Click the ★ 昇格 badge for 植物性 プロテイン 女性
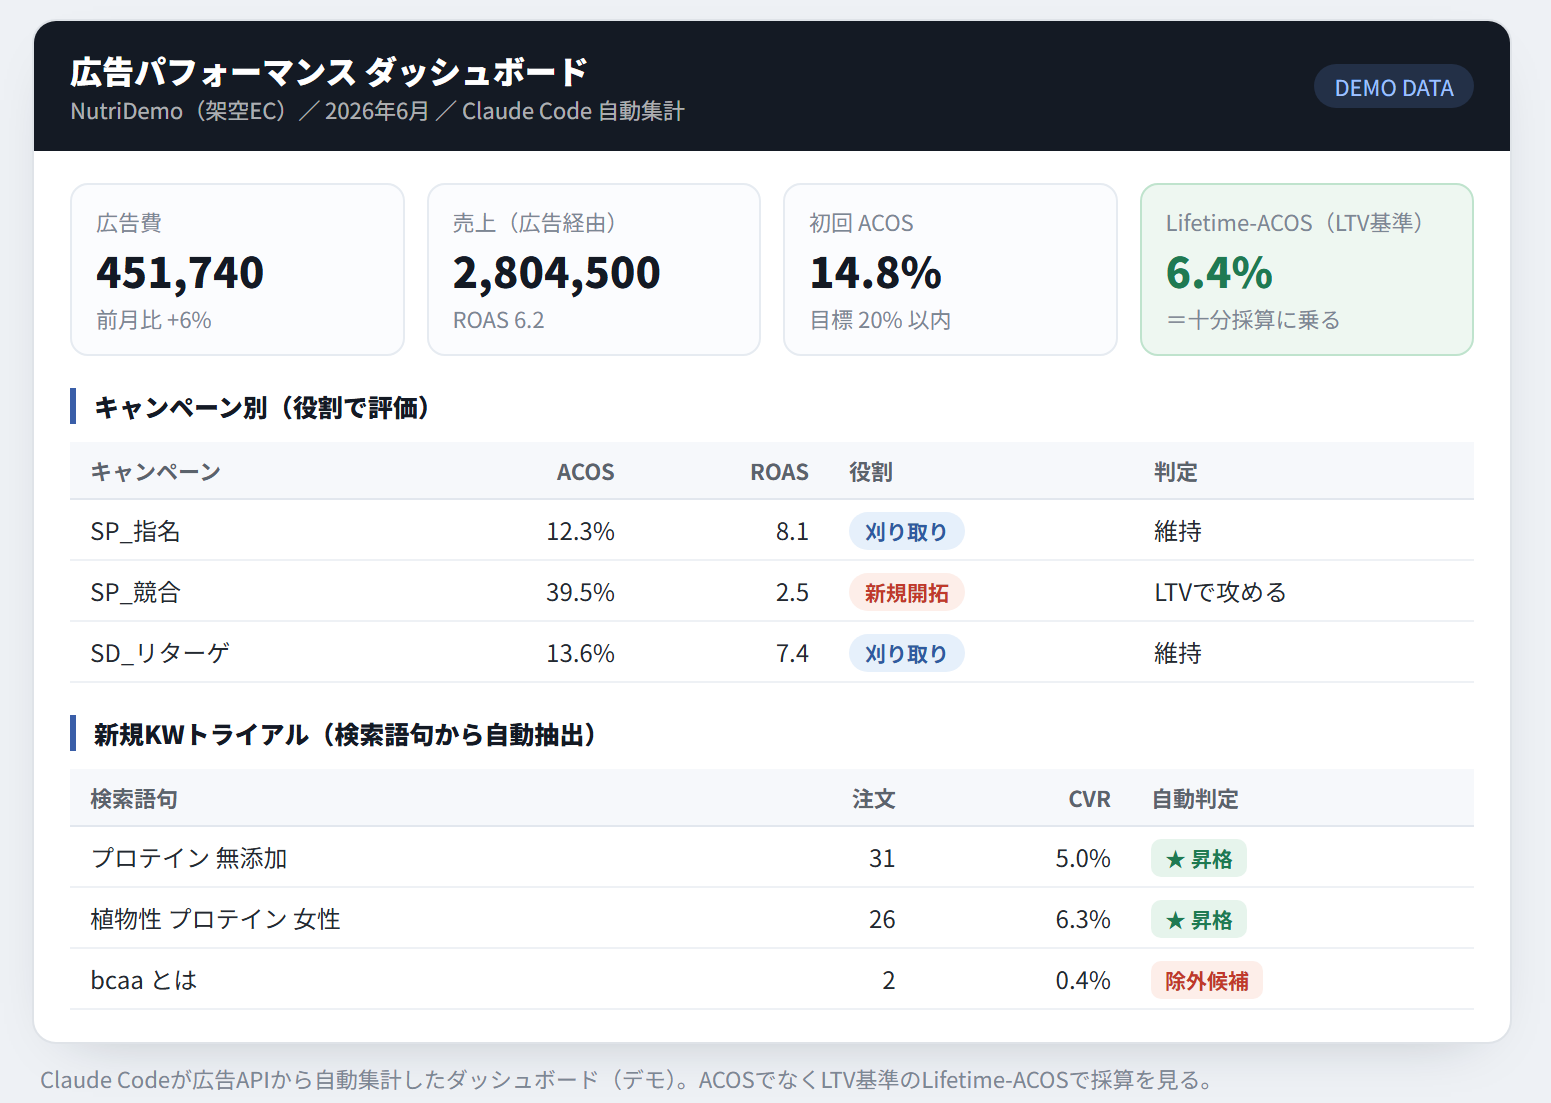The width and height of the screenshot is (1551, 1103). tap(1199, 920)
